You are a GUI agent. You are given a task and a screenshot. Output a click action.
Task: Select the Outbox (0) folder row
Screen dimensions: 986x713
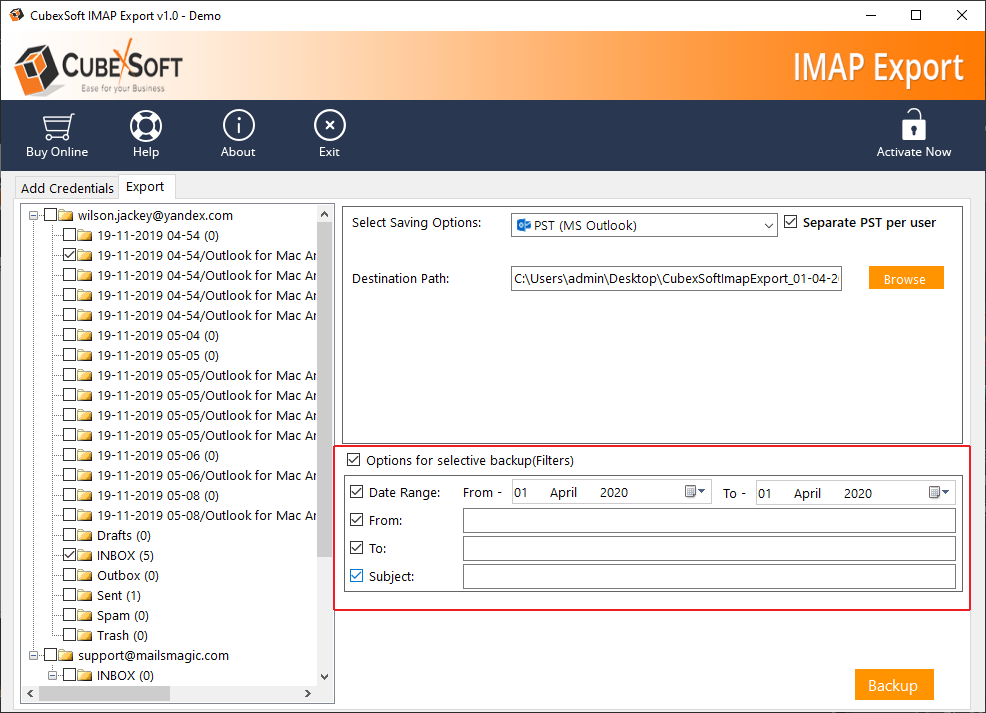tap(128, 575)
